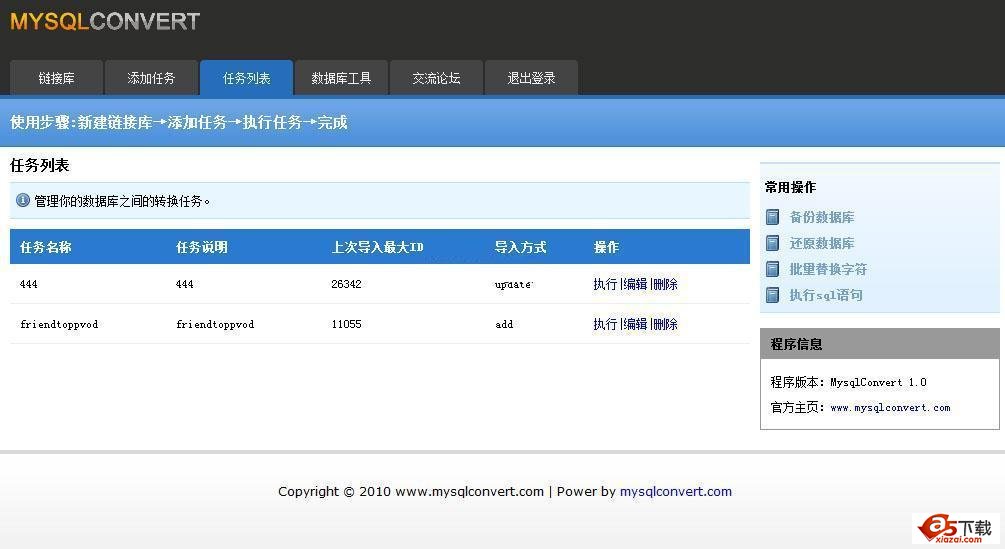
Task: Click the book icon next to 执行sql语句
Action: [772, 295]
